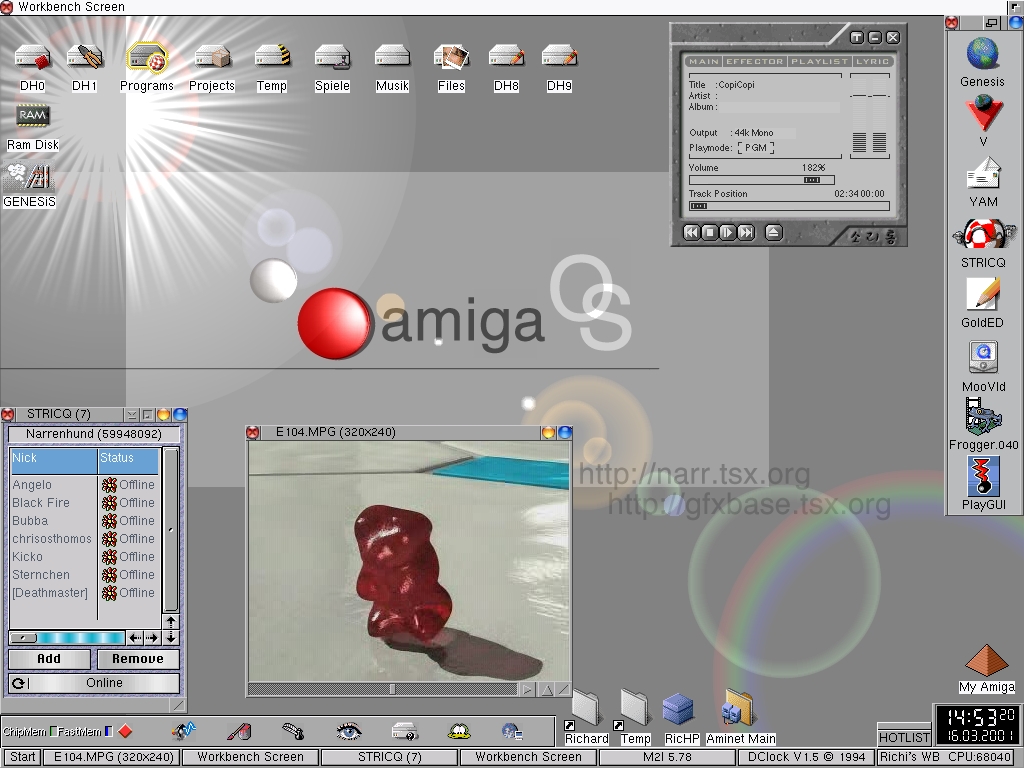Image resolution: width=1024 pixels, height=768 pixels.
Task: Click the Add button in STRICQ
Action: pos(49,659)
